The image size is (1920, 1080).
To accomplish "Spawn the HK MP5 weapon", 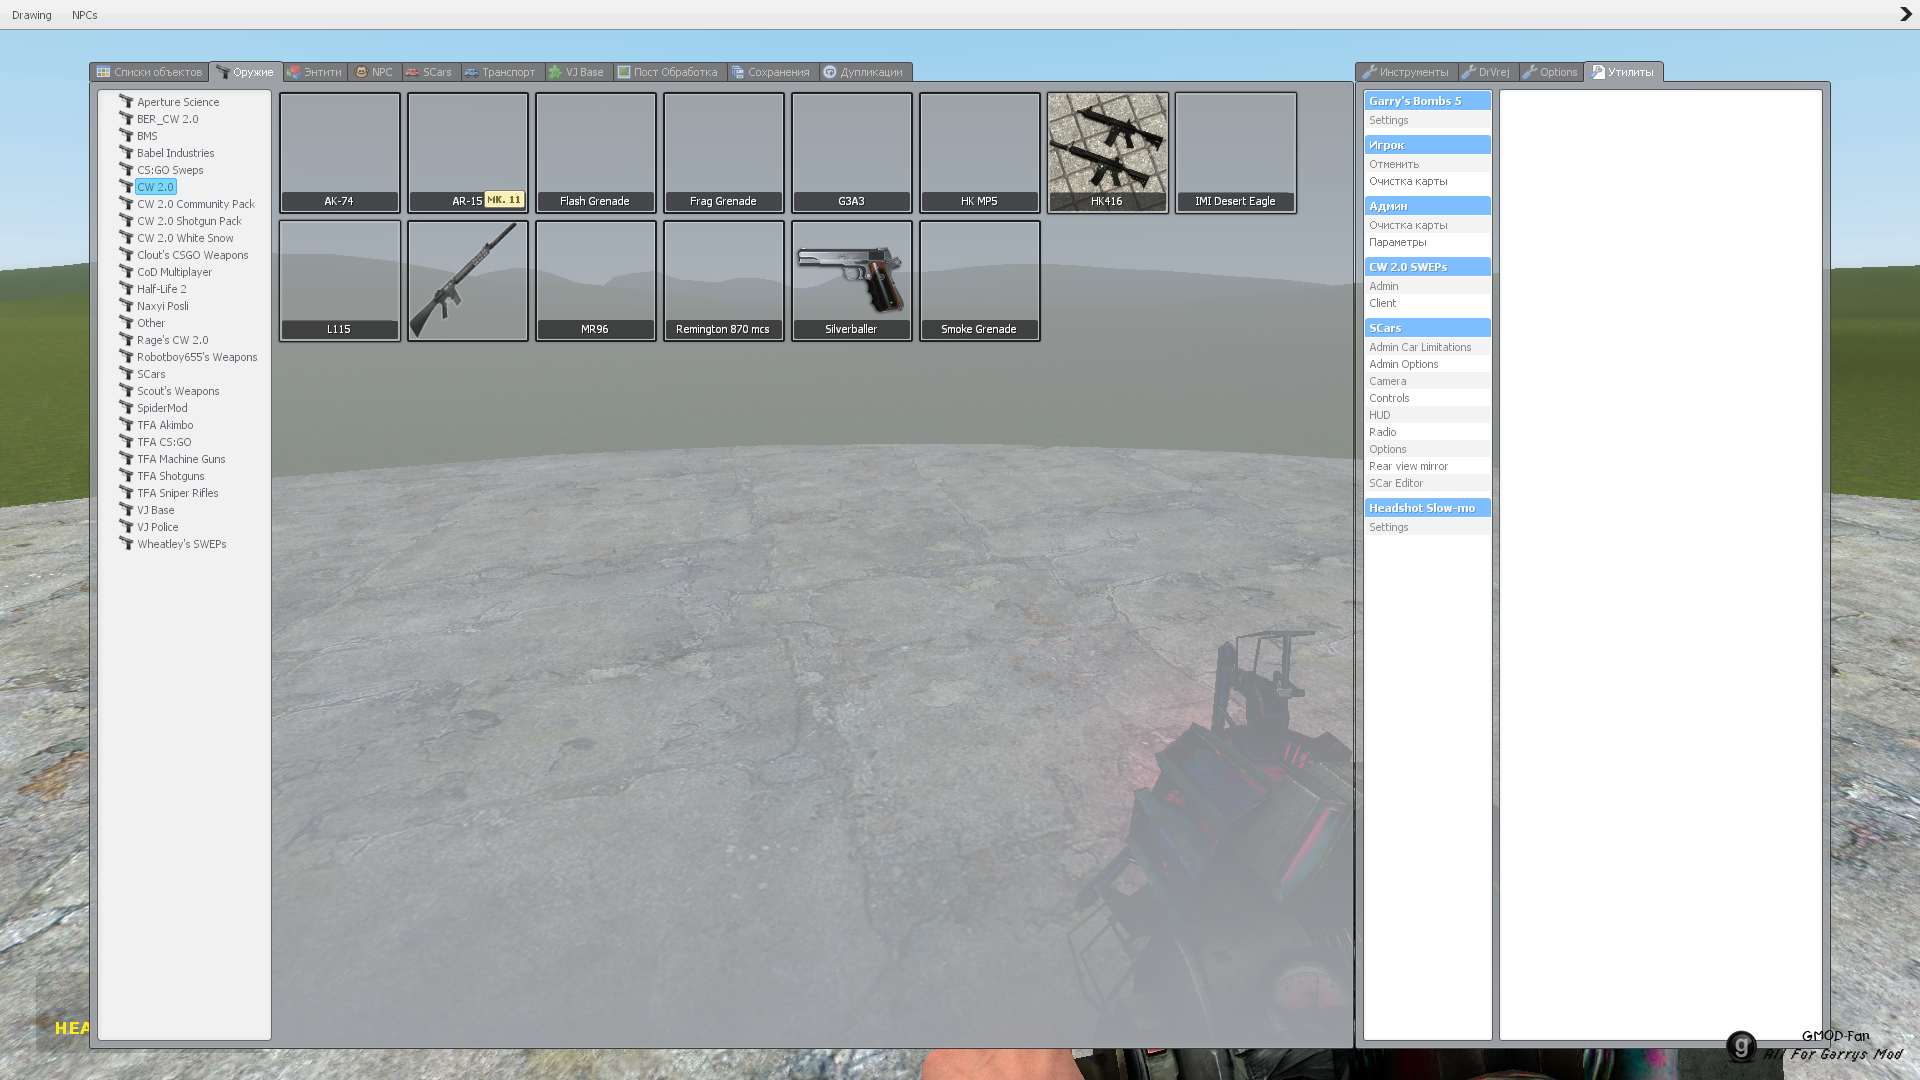I will coord(979,152).
